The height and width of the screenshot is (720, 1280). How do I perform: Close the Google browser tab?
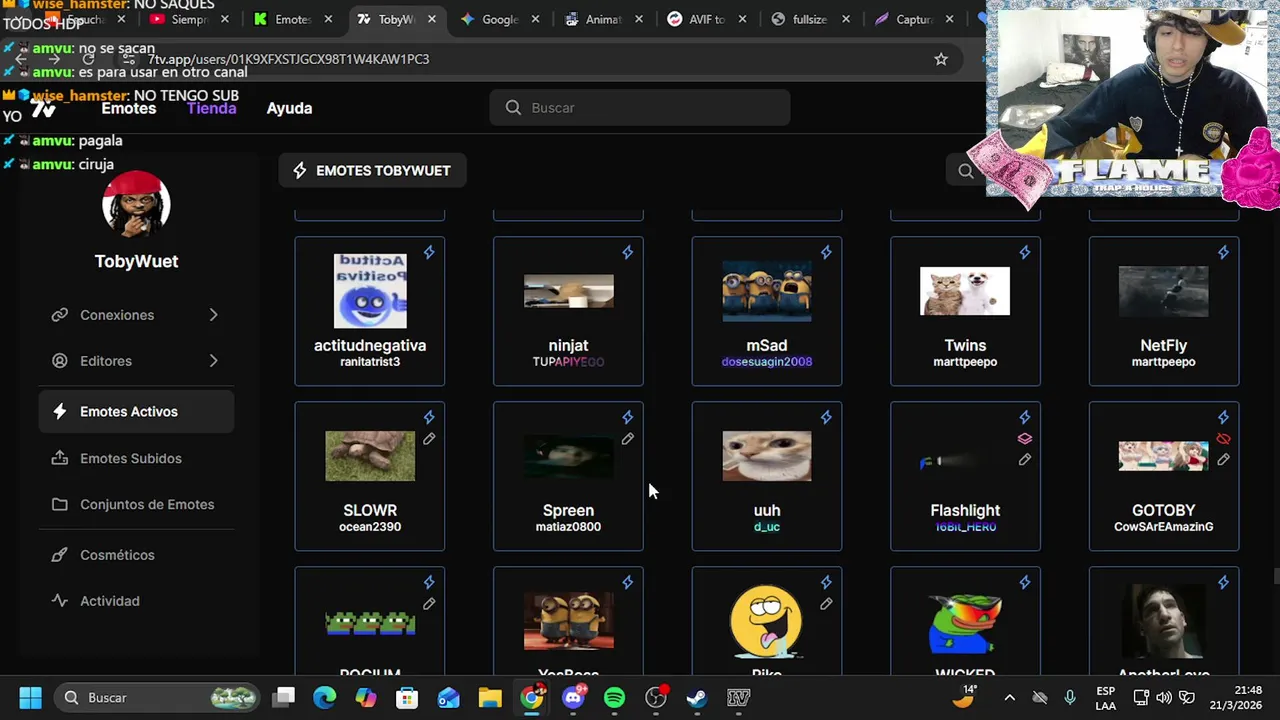[535, 19]
